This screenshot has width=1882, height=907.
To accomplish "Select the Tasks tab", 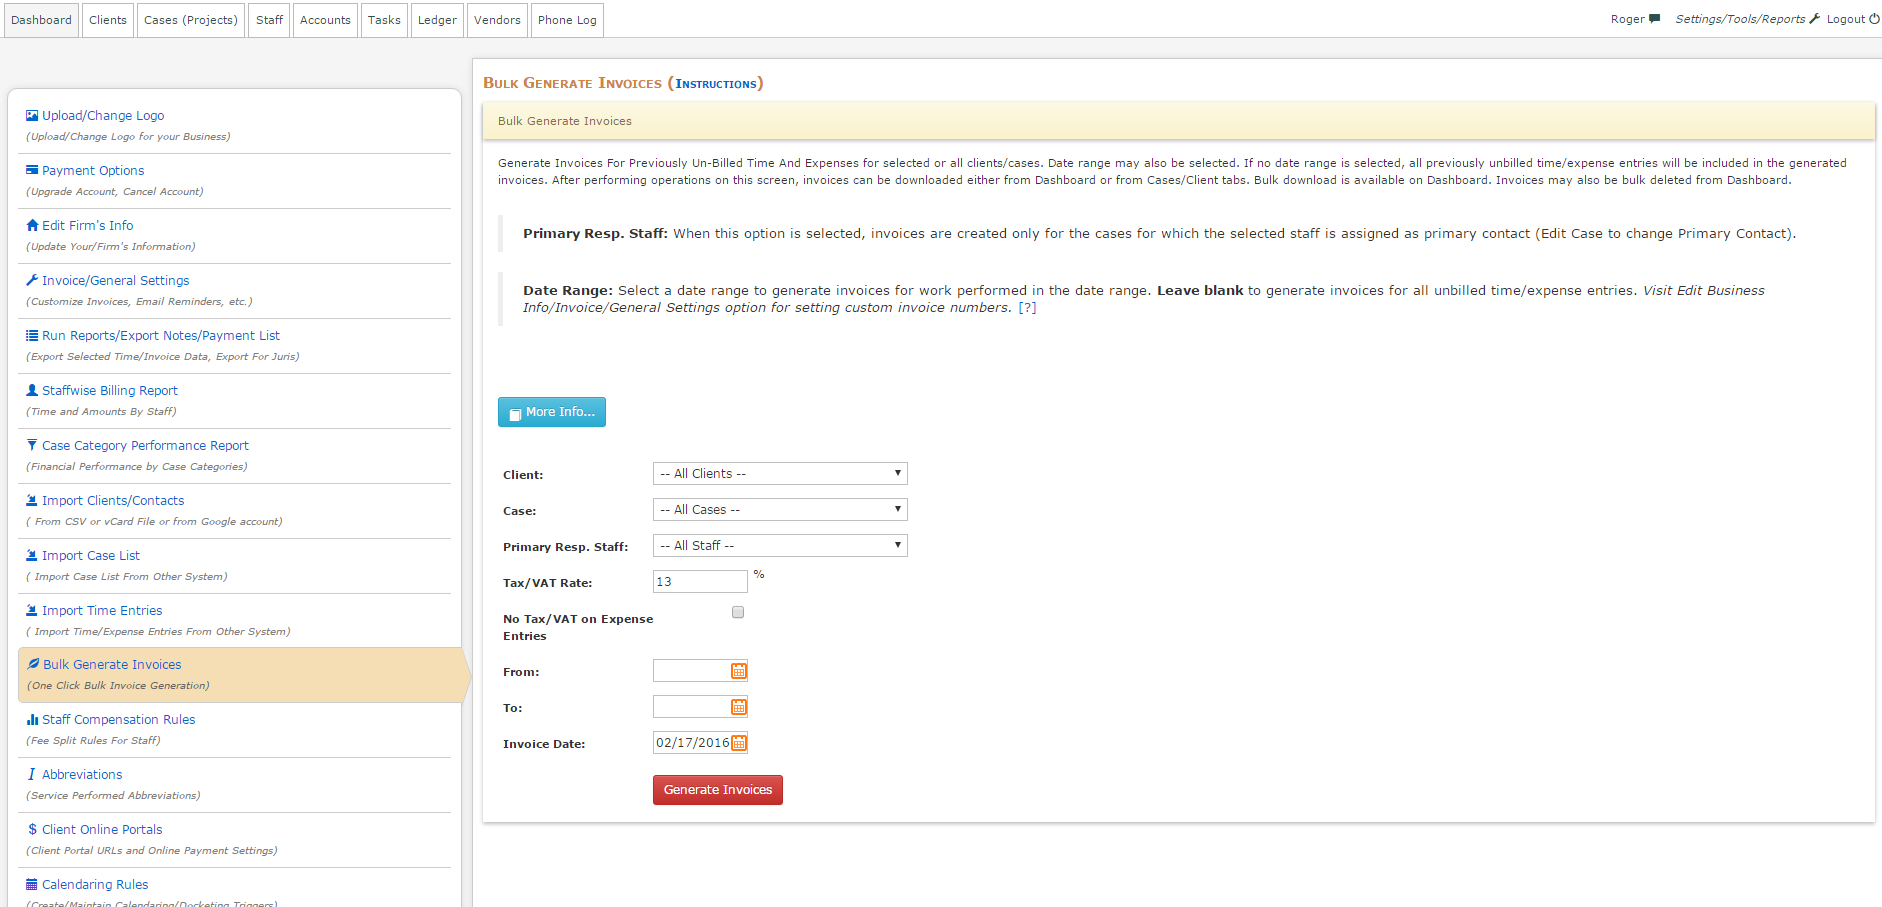I will (x=384, y=20).
